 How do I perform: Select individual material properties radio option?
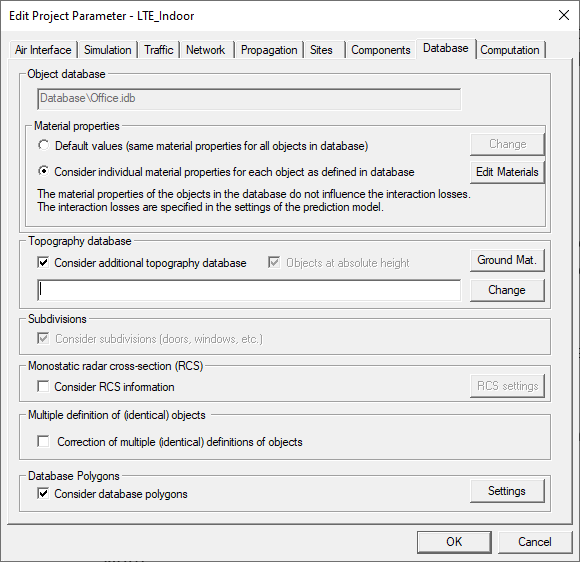44,171
